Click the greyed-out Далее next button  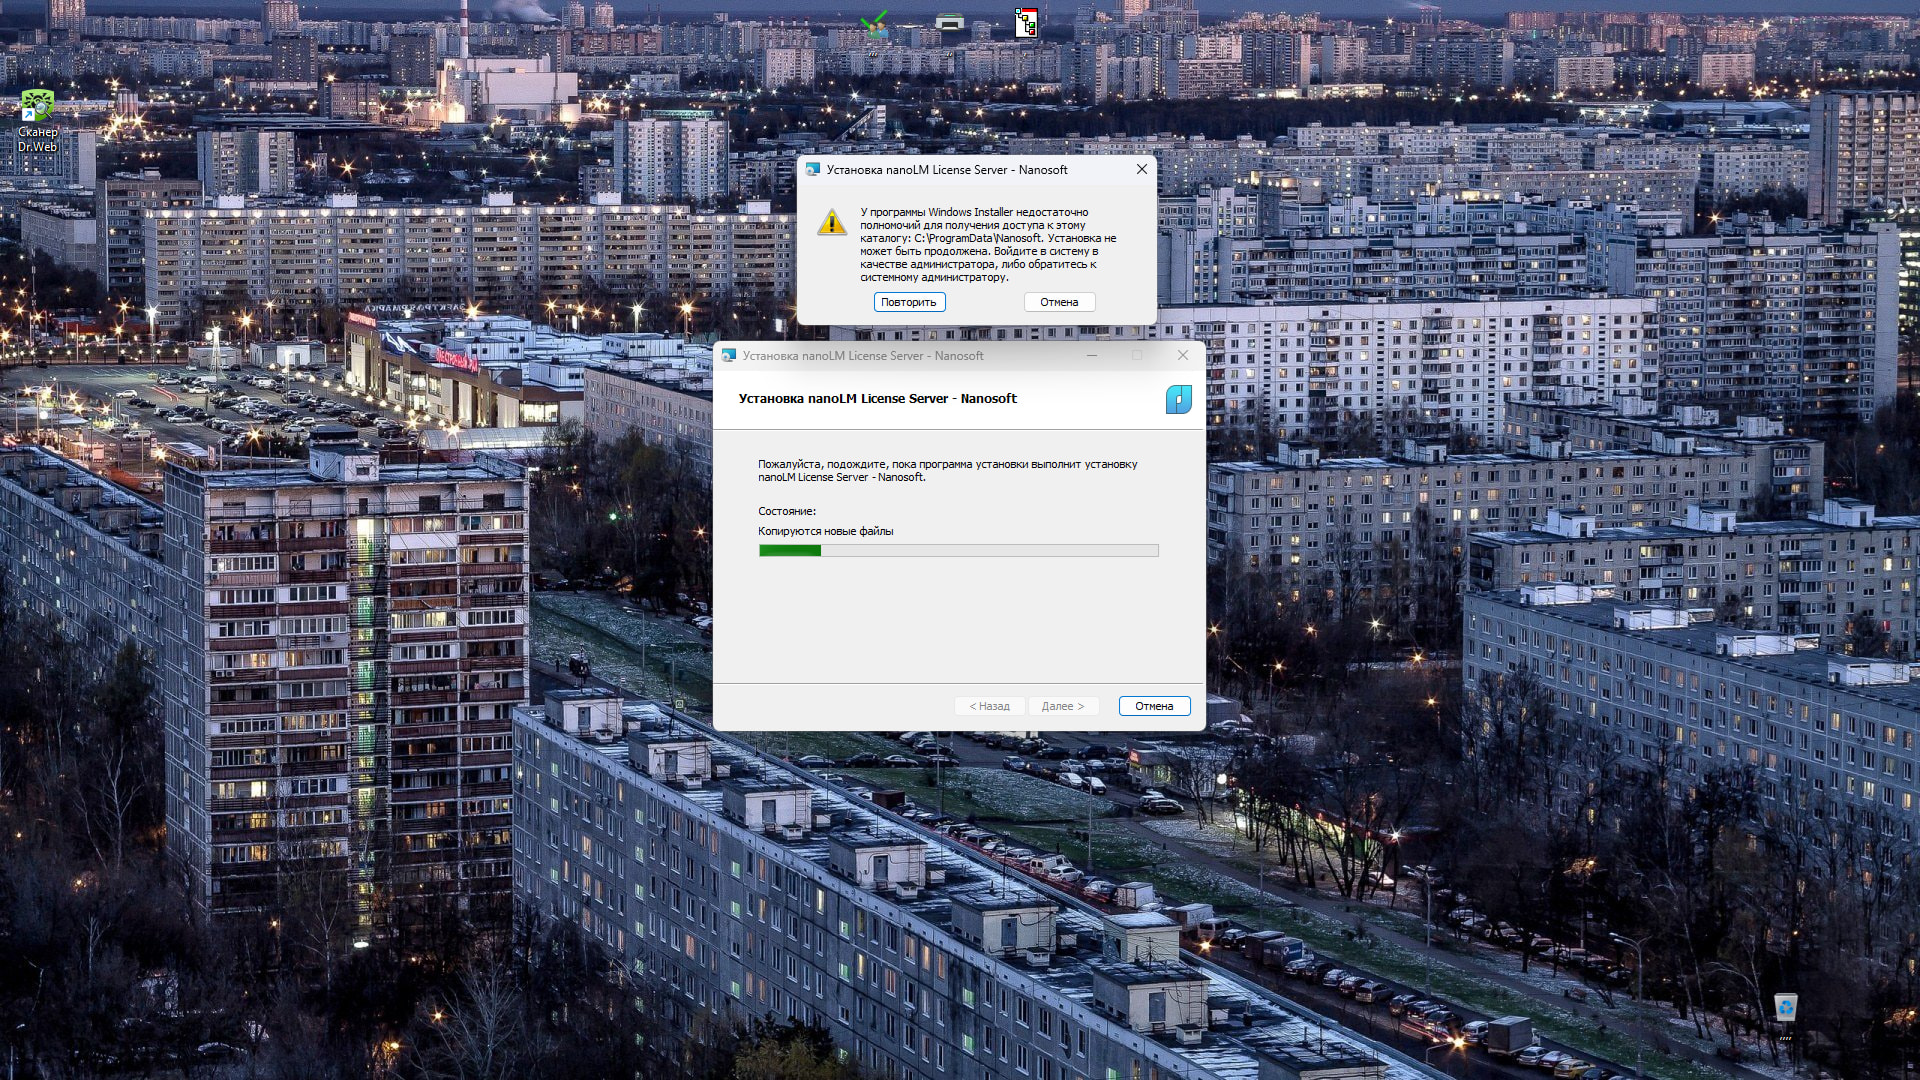[1062, 706]
